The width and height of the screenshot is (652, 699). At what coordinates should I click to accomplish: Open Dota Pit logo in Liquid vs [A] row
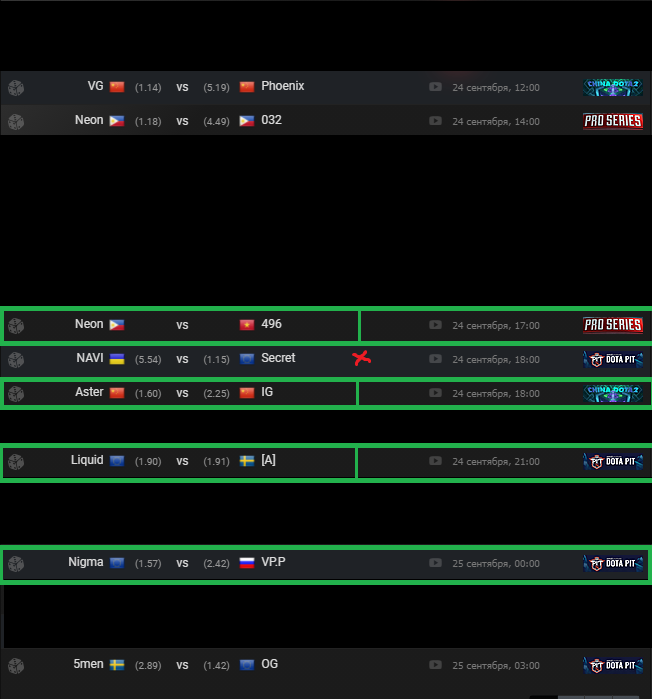[613, 461]
